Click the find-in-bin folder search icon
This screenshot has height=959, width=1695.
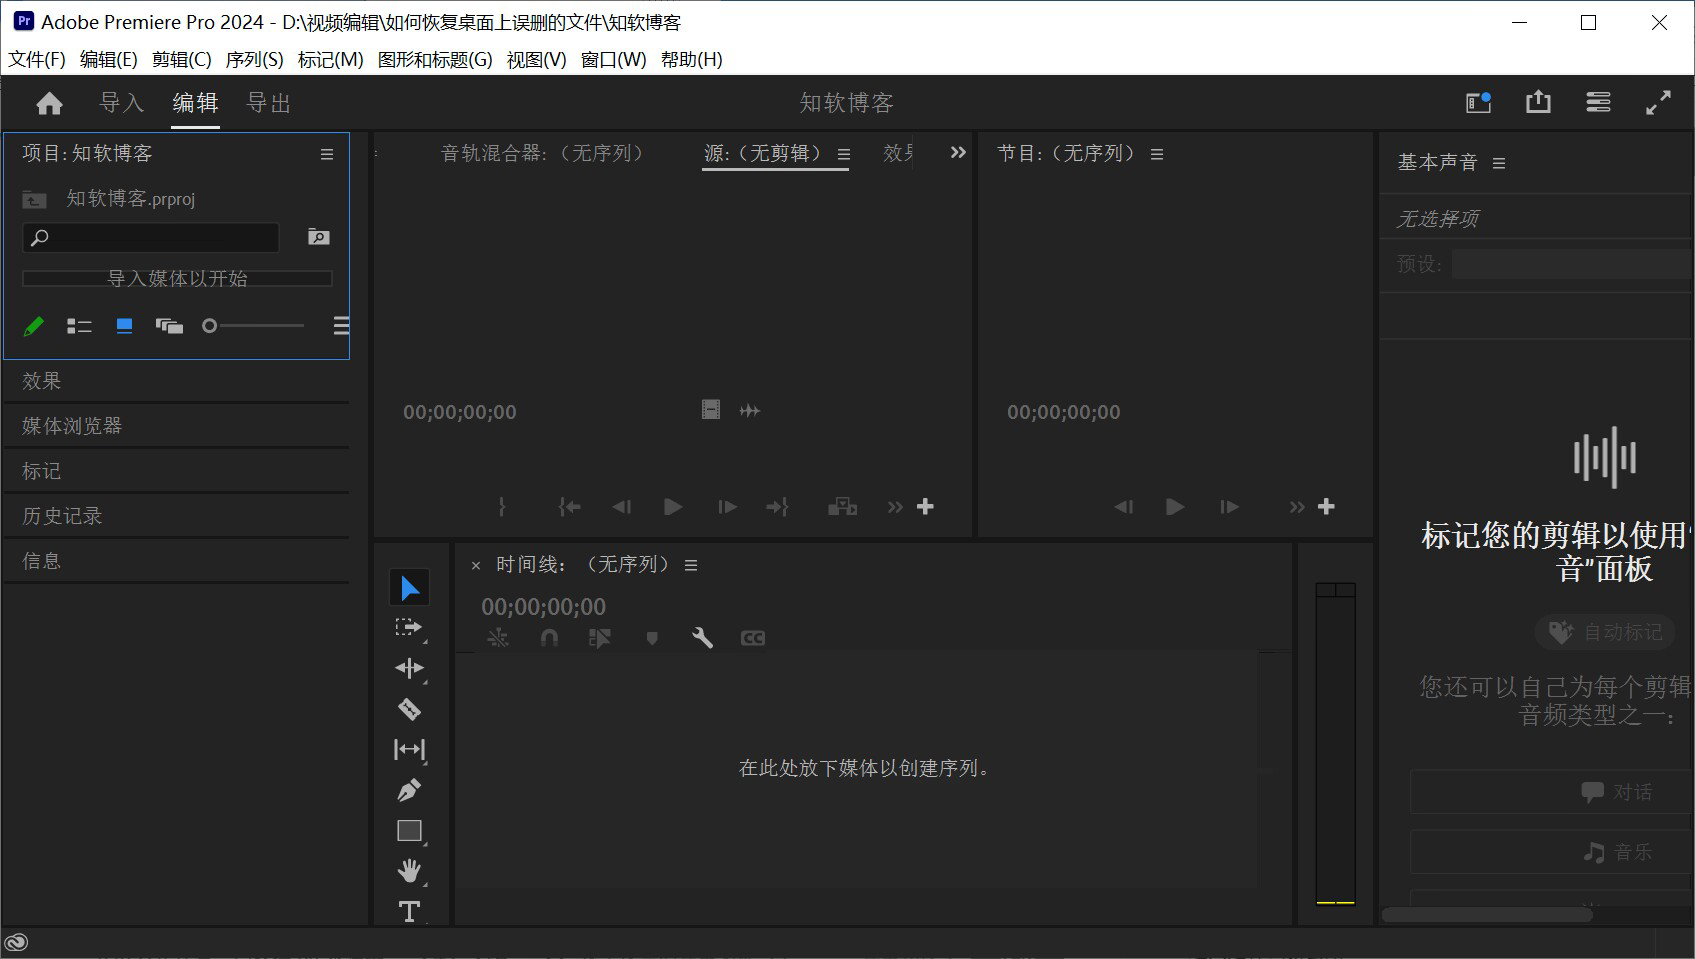coord(318,237)
